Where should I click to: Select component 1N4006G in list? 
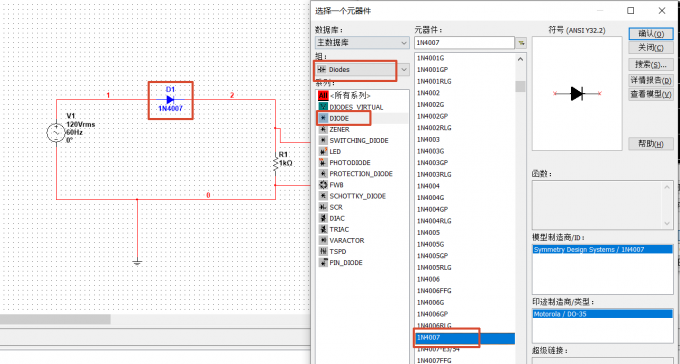(431, 302)
